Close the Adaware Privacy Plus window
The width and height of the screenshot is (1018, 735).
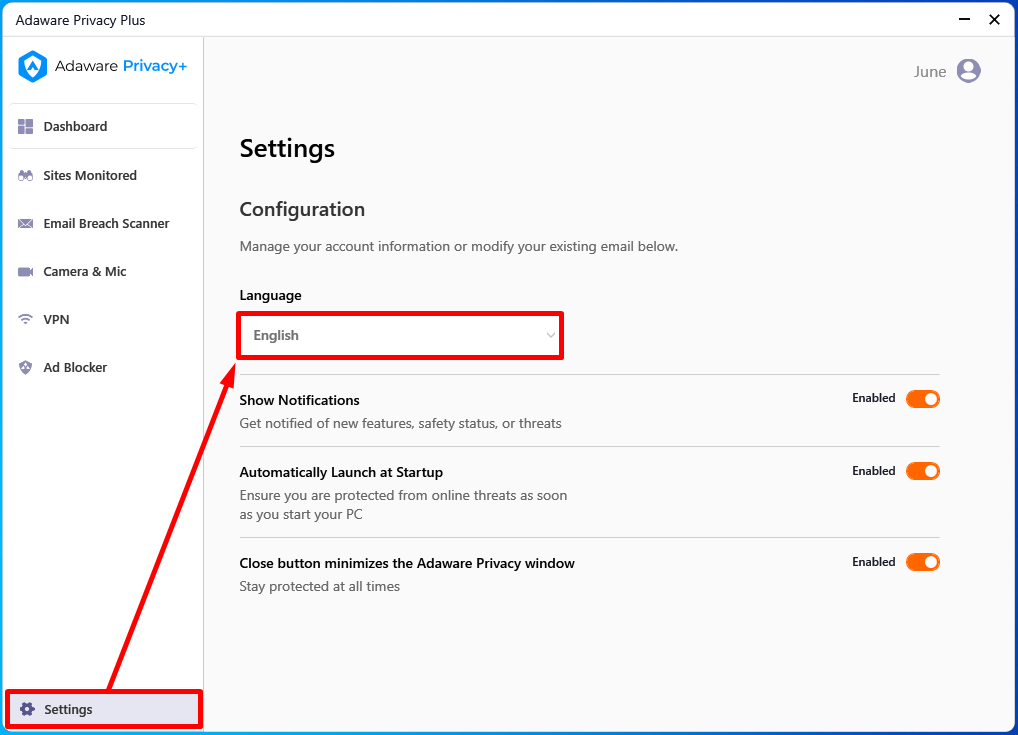click(994, 19)
